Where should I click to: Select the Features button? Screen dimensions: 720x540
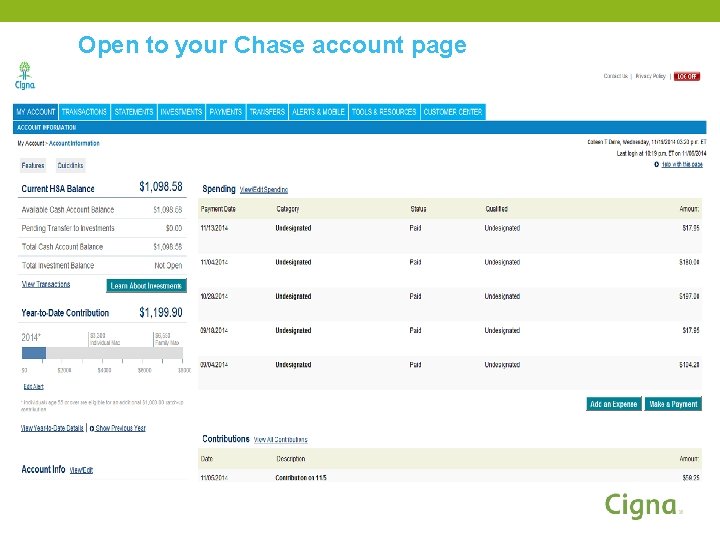point(33,165)
